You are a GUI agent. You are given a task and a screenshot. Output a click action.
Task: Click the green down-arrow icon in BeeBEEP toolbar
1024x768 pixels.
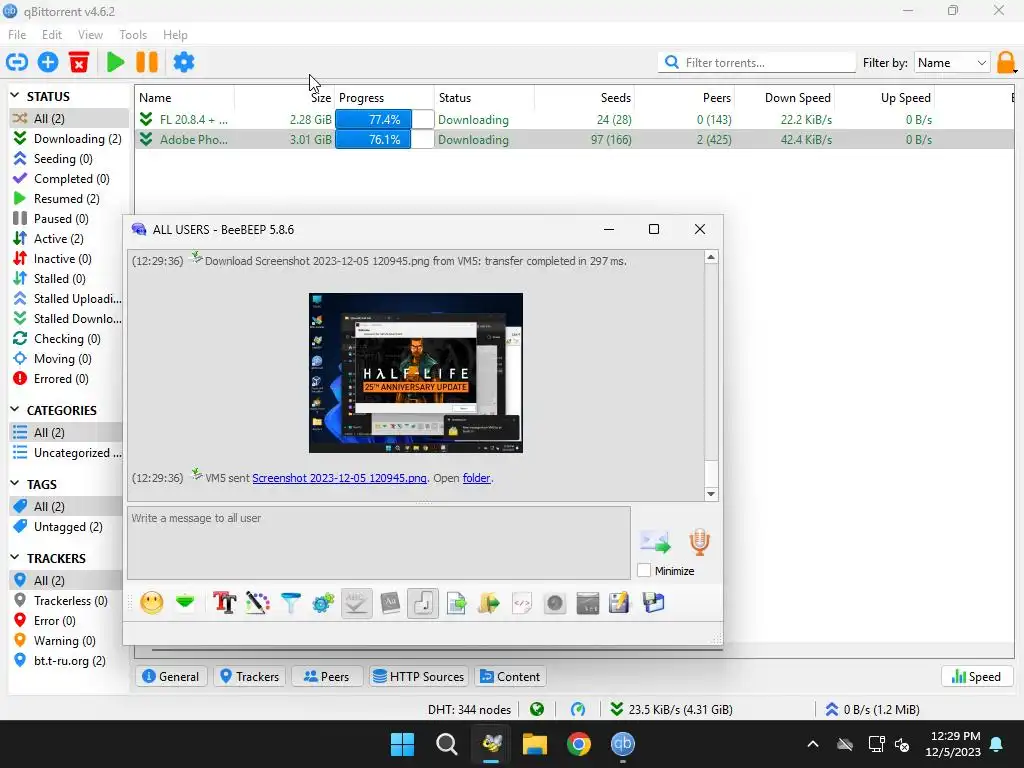[185, 602]
